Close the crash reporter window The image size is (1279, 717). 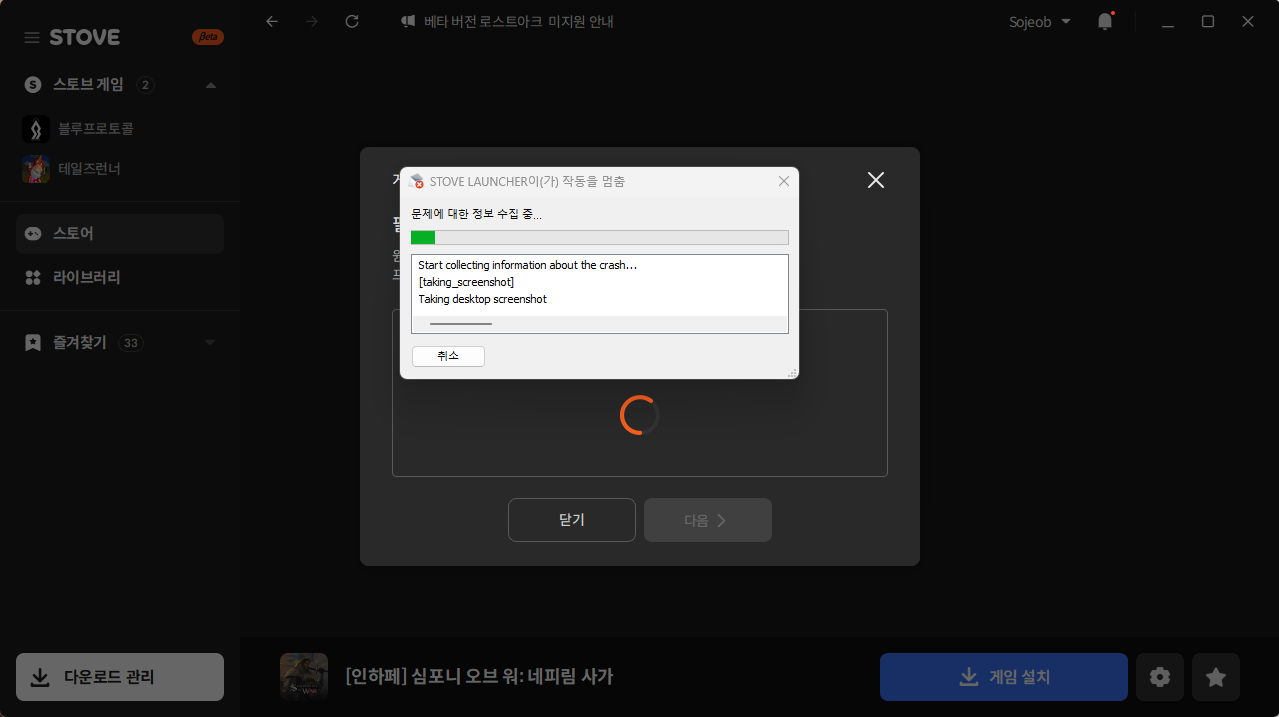[x=784, y=181]
